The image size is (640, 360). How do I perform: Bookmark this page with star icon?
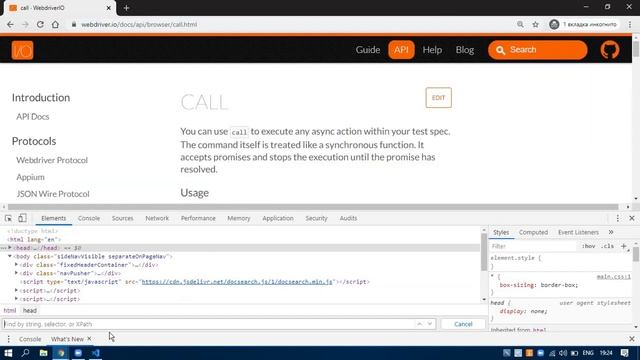pyautogui.click(x=536, y=24)
